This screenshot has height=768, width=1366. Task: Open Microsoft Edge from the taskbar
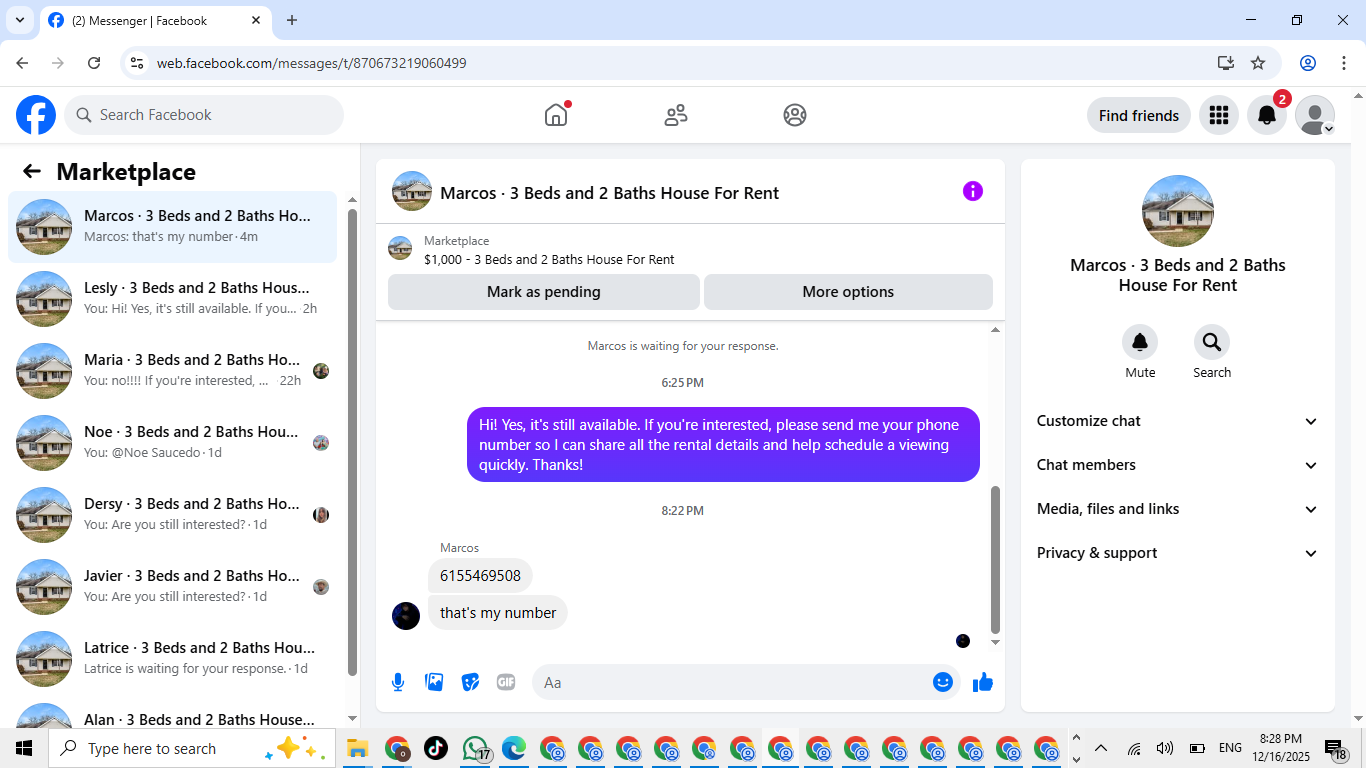tap(514, 748)
